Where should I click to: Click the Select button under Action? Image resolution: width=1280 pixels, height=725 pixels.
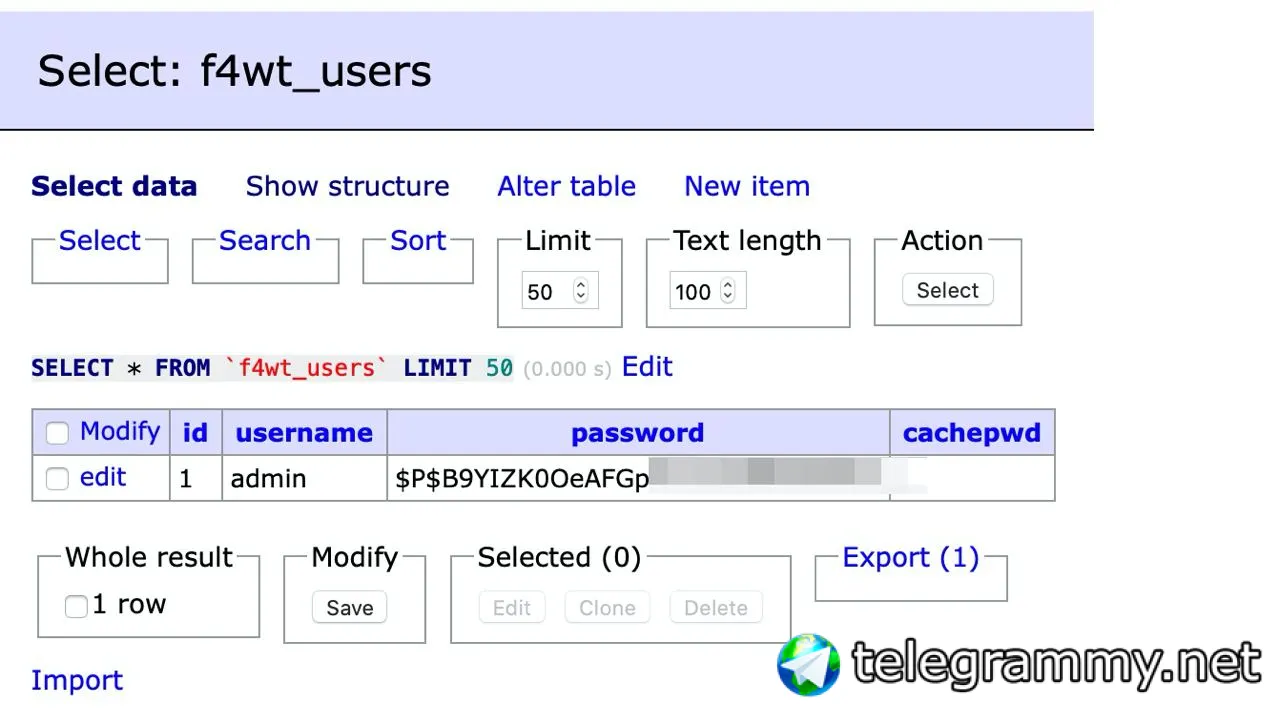point(948,290)
